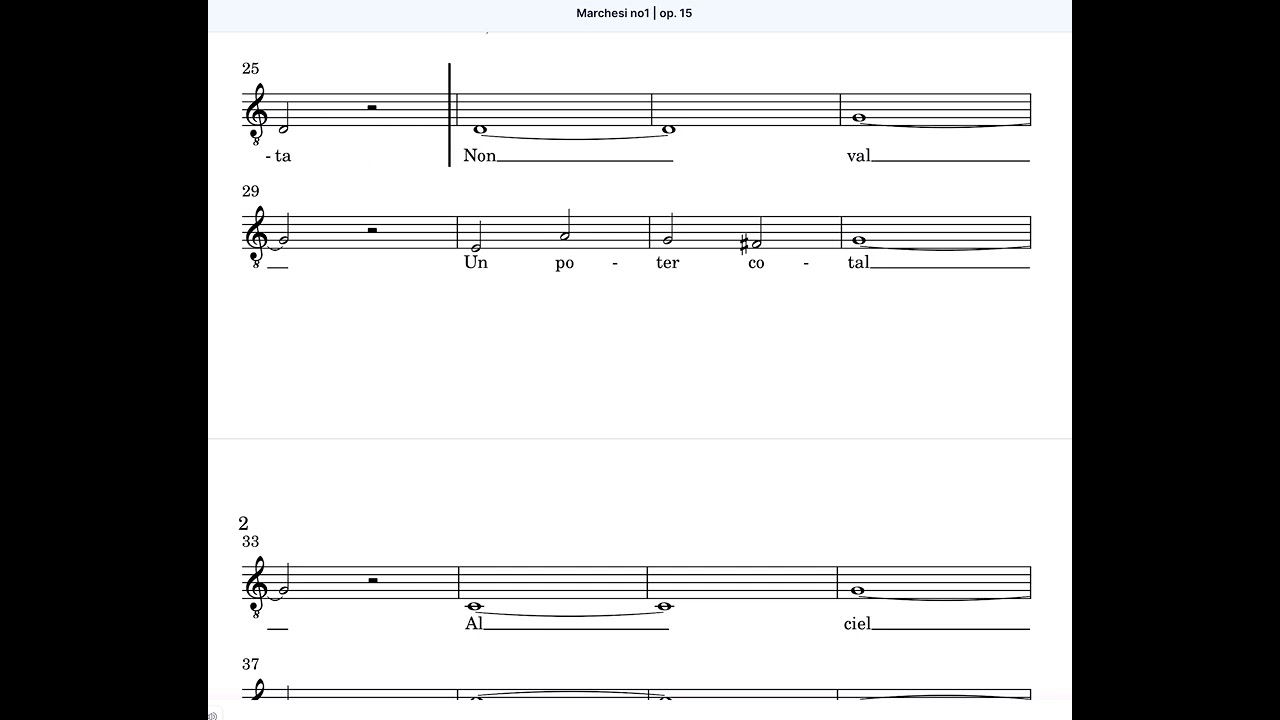This screenshot has width=1280, height=720.
Task: Select the lyric 'po'
Action: click(x=565, y=264)
